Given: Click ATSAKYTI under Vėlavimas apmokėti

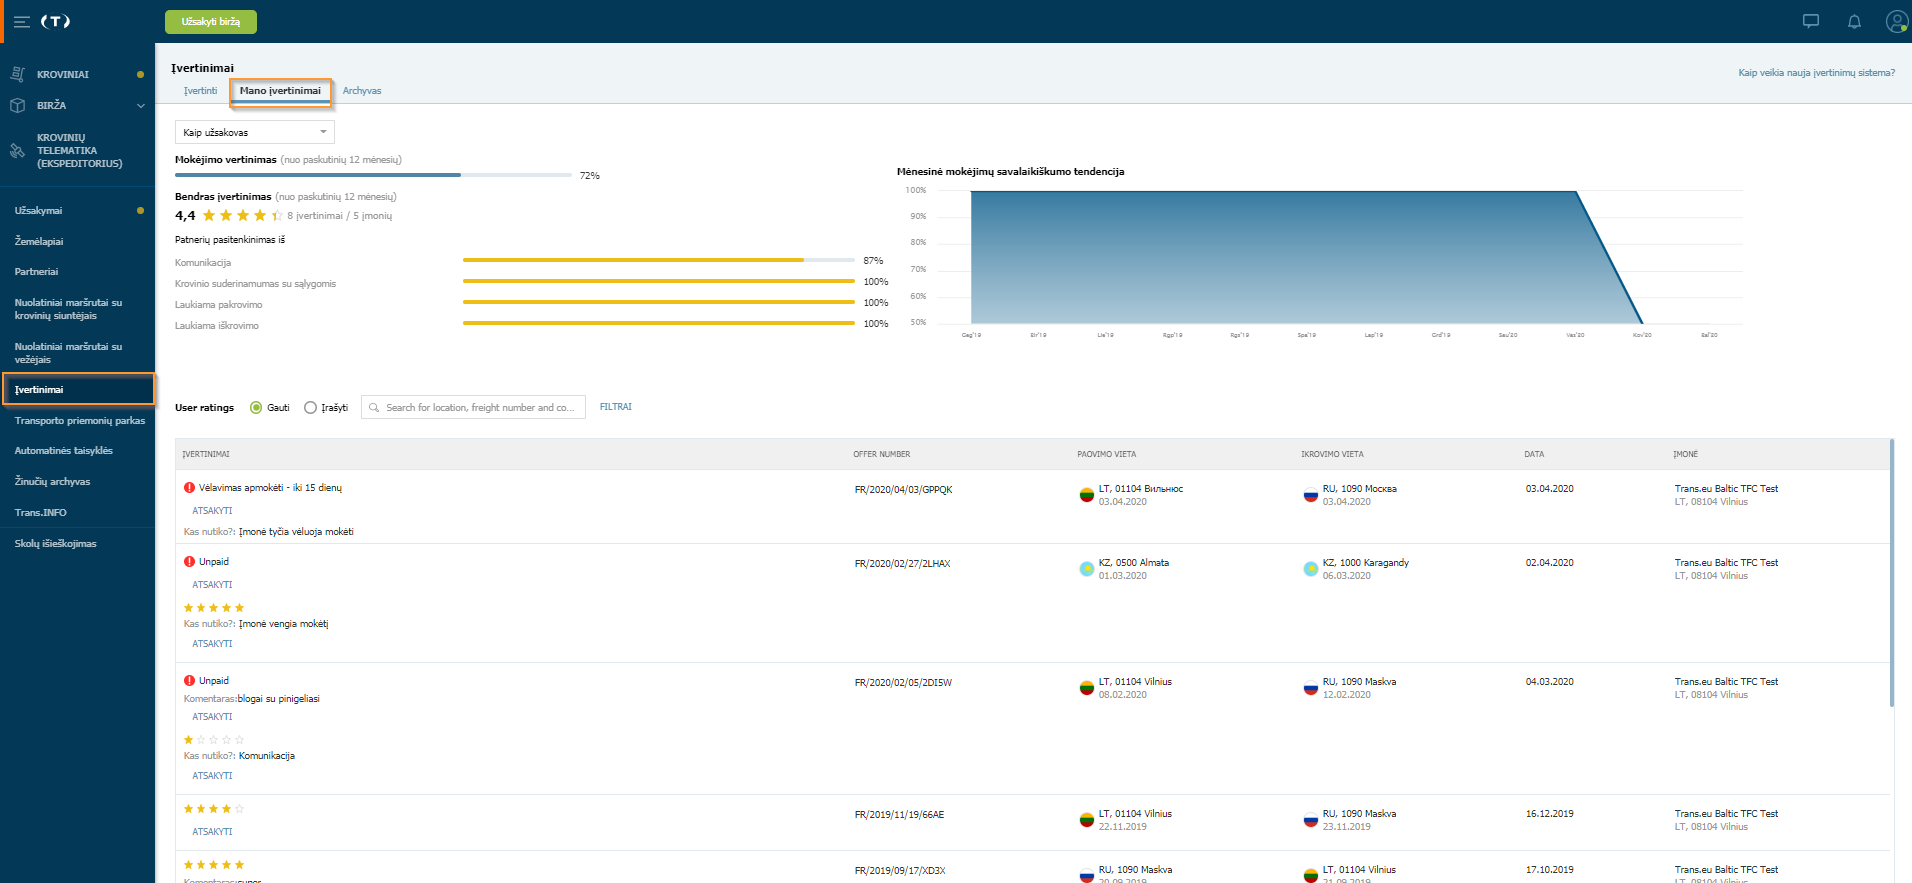Looking at the screenshot, I should coord(212,511).
